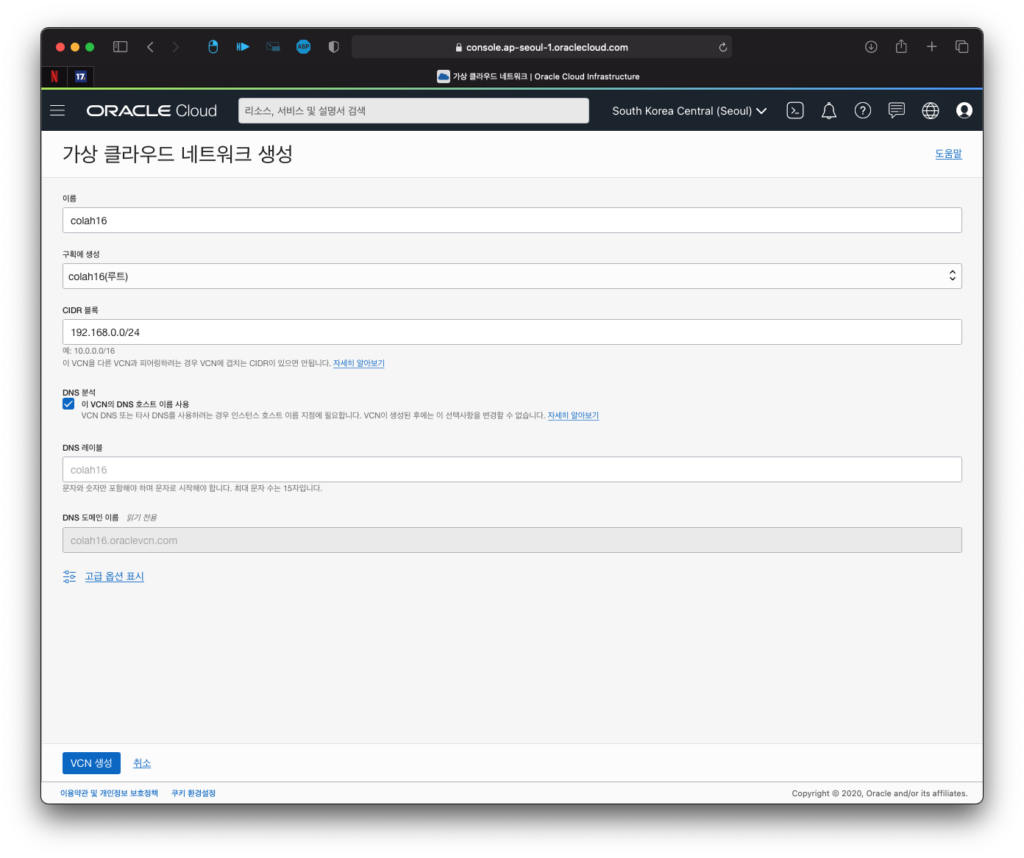Click the help question mark icon
Screen dimensions: 1024x858
[x=863, y=111]
